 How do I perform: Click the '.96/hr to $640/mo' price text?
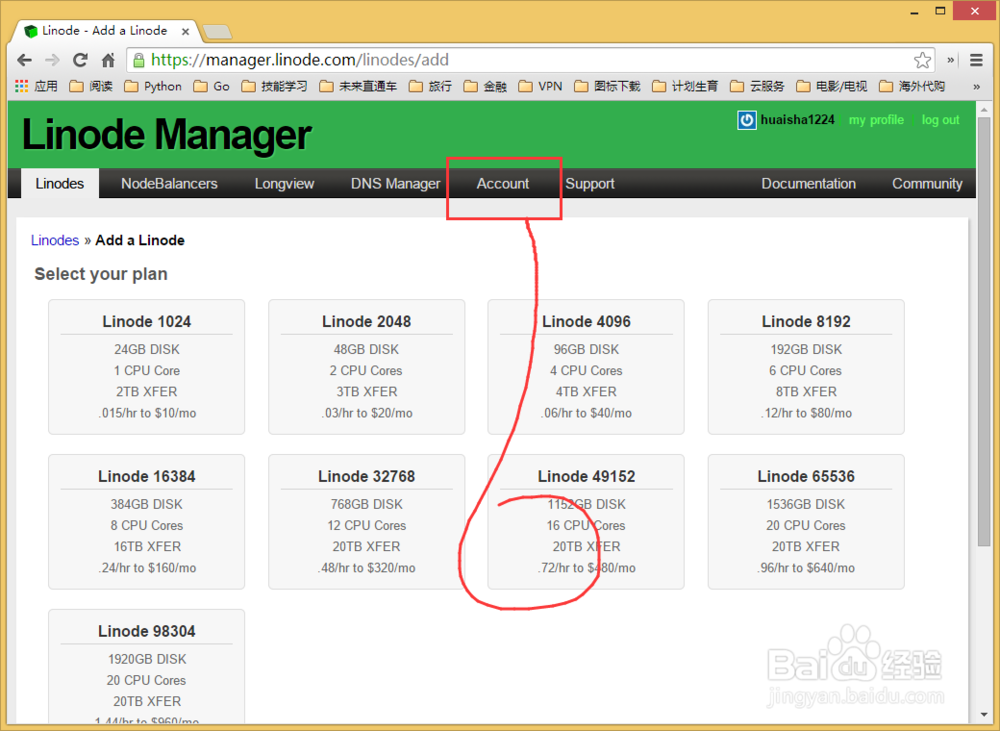tap(806, 568)
